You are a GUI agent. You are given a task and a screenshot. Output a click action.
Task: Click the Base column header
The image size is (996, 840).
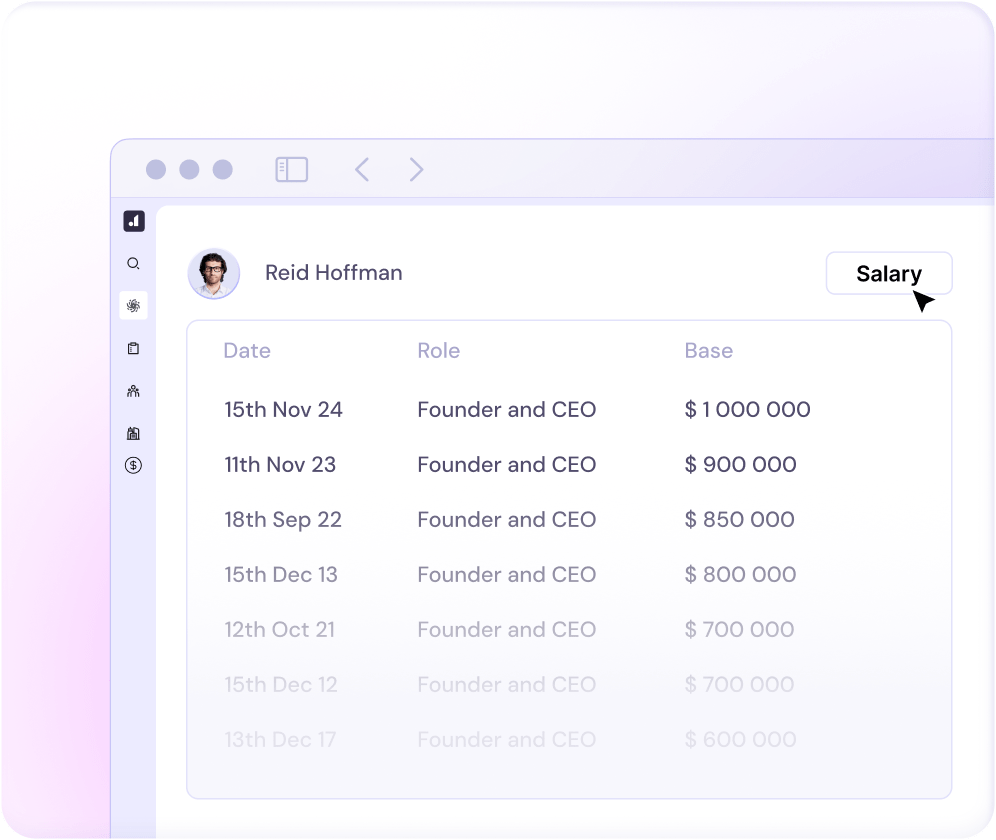(708, 351)
